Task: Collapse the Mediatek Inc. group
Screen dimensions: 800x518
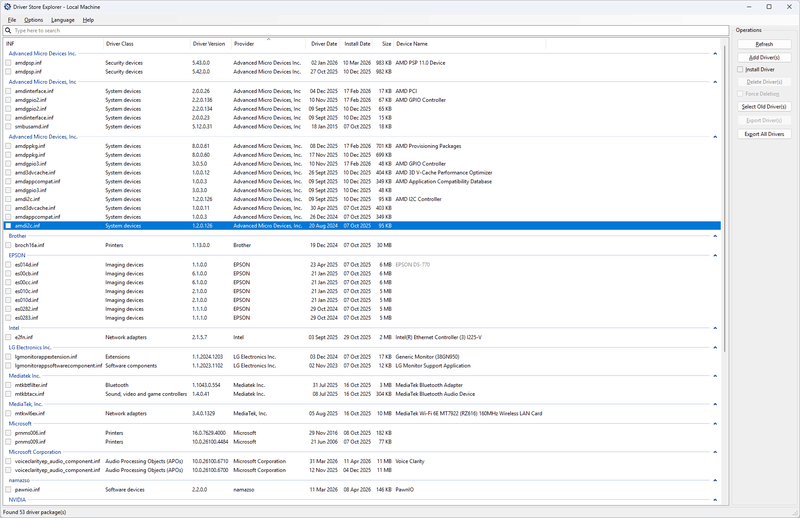Action: [715, 376]
